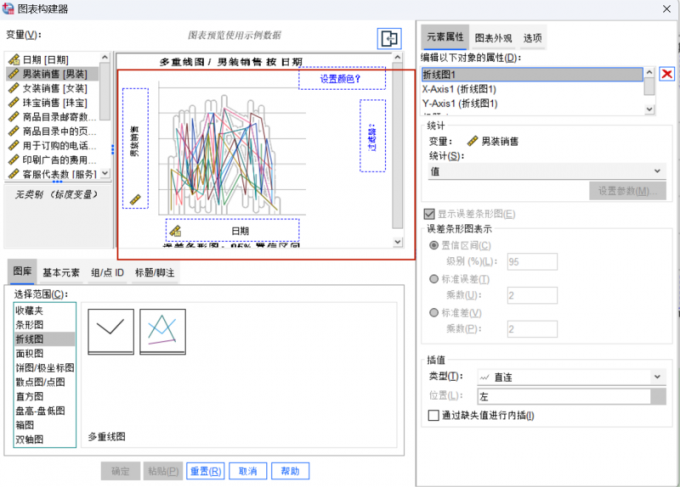680x487 pixels.
Task: Click ruler icon in 日期 X-axis drop zone
Action: click(176, 231)
